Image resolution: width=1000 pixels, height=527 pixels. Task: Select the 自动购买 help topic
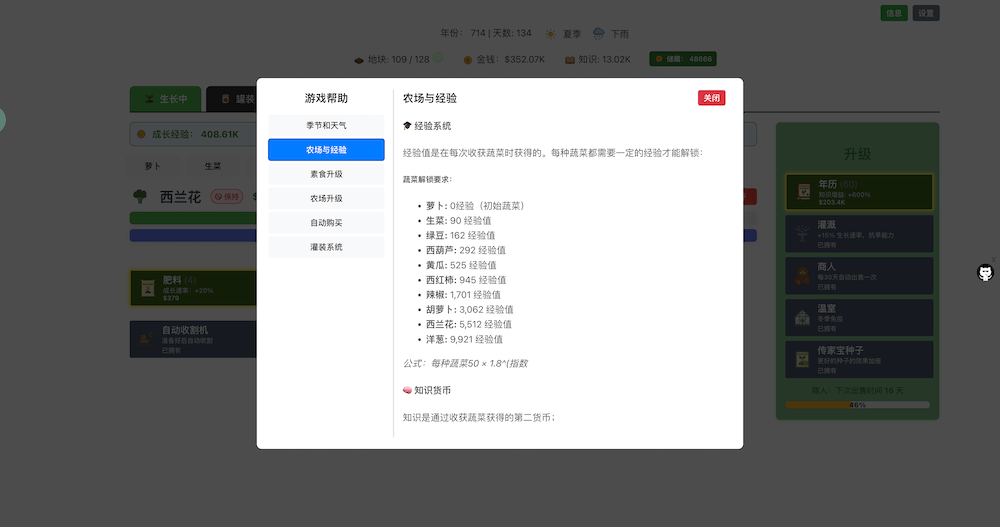tap(326, 222)
